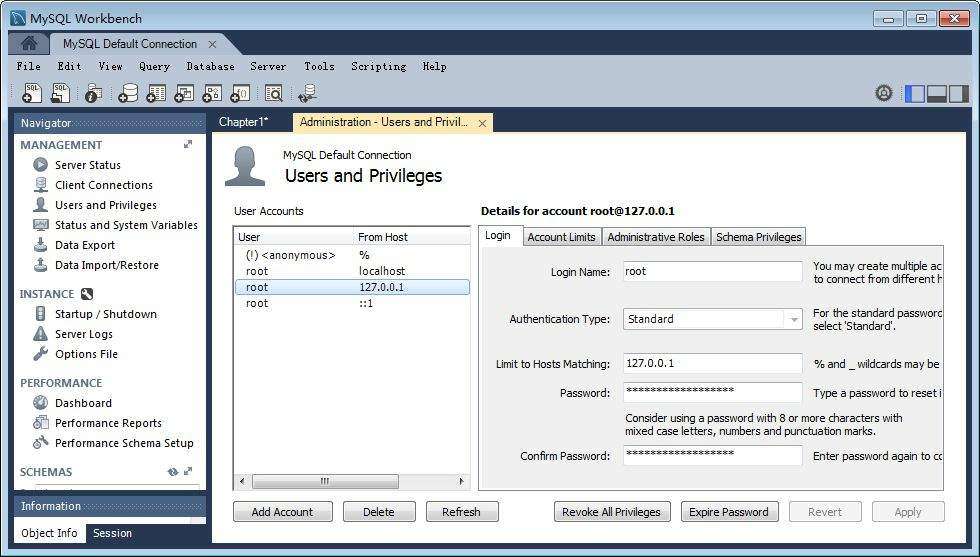Toggle the right sidebar panel view

point(958,94)
